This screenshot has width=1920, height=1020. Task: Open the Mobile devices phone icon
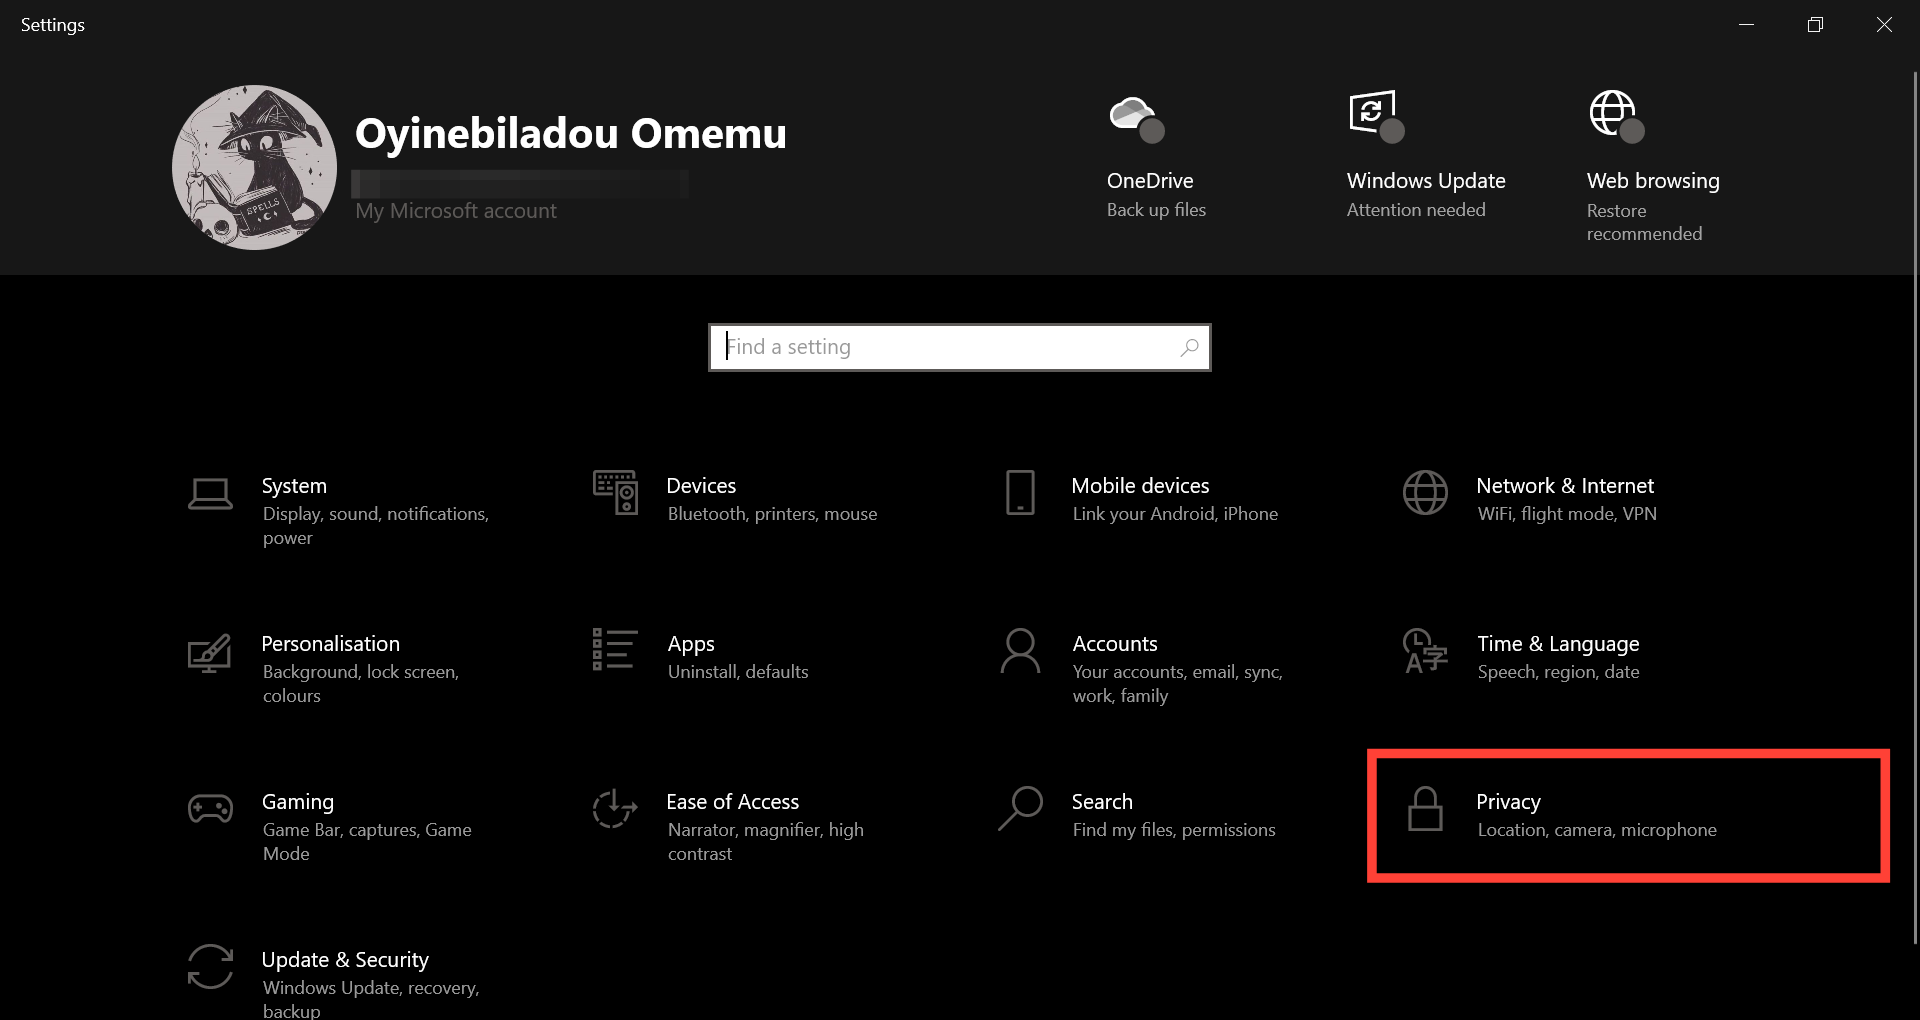point(1020,493)
